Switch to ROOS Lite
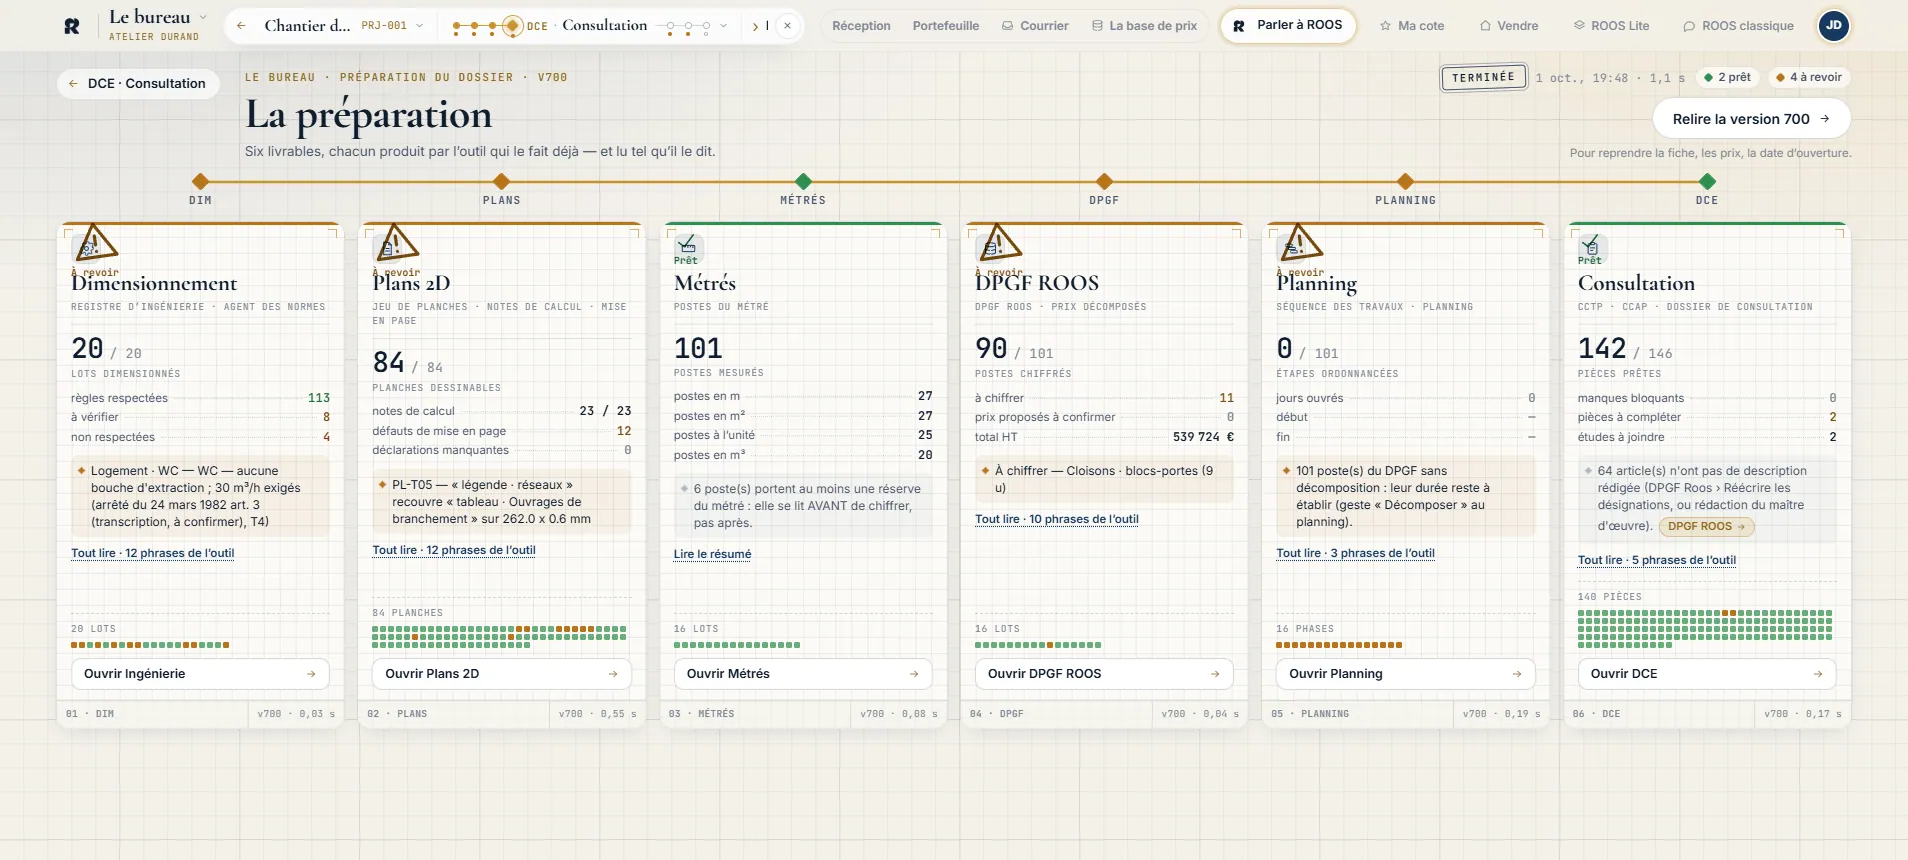The height and width of the screenshot is (860, 1908). click(1611, 26)
